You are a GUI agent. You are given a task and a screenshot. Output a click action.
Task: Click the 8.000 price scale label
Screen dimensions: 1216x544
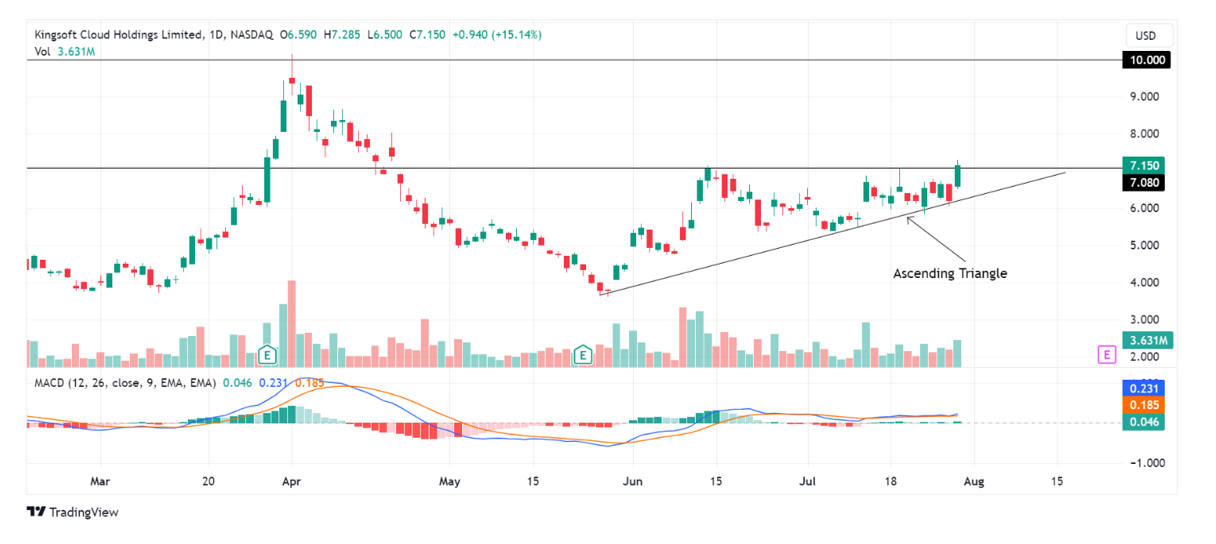[x=1144, y=134]
